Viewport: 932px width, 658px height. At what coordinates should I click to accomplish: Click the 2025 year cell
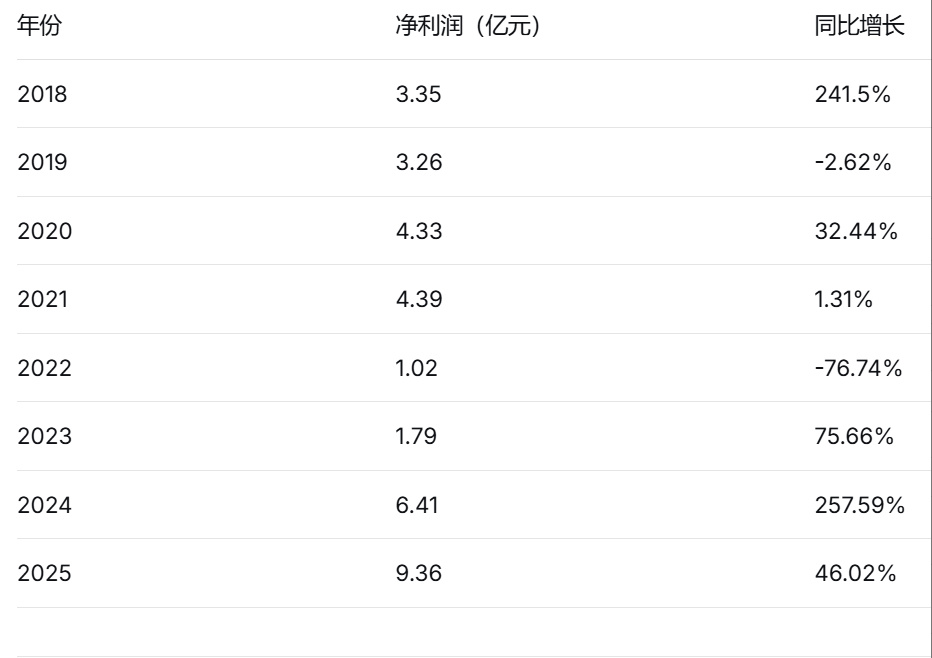pos(44,574)
